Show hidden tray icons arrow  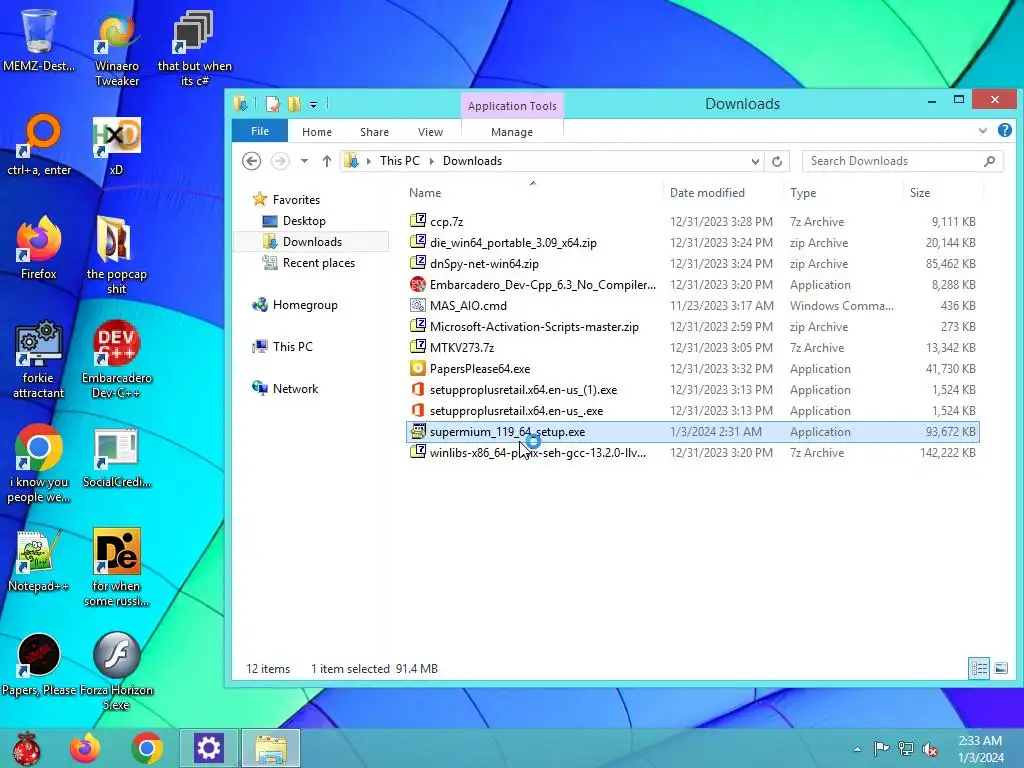tap(857, 749)
